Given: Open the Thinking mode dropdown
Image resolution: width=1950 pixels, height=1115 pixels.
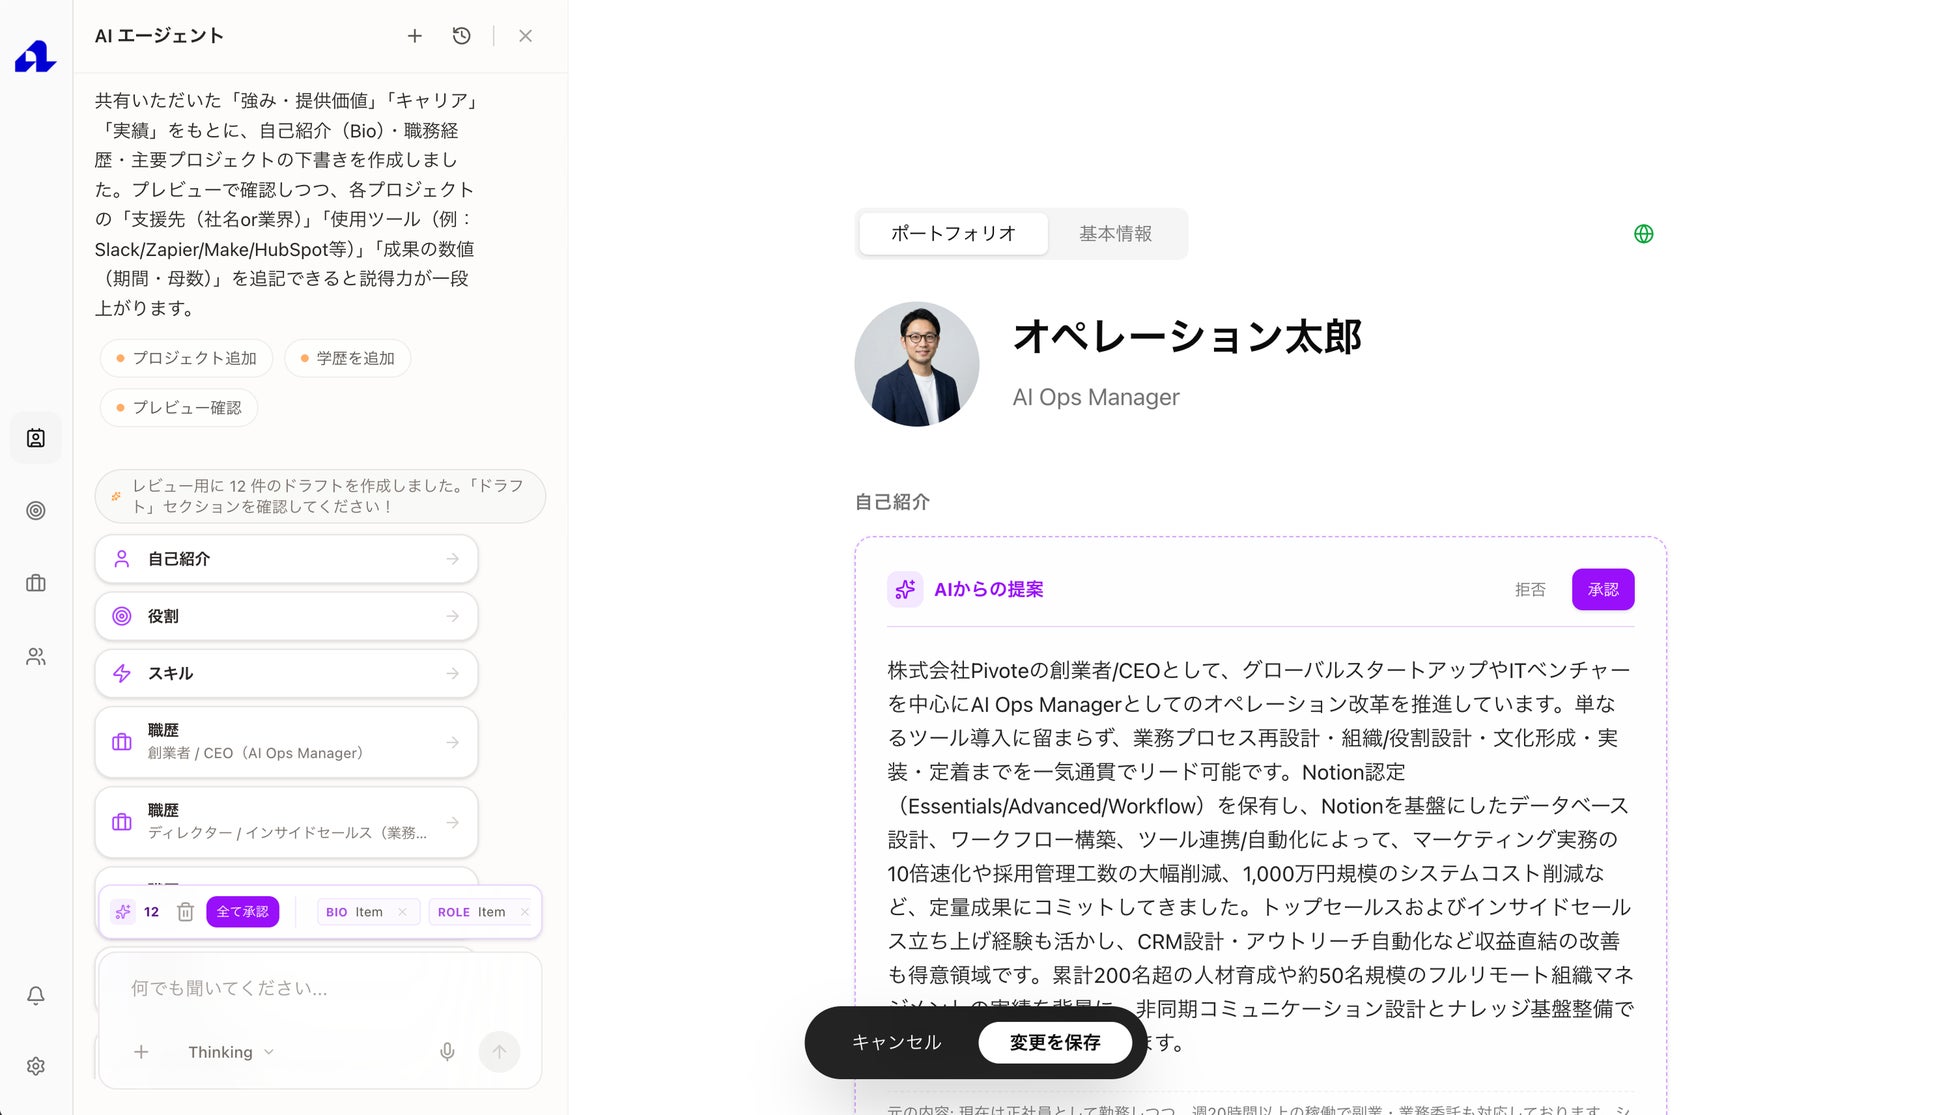Looking at the screenshot, I should click(230, 1052).
